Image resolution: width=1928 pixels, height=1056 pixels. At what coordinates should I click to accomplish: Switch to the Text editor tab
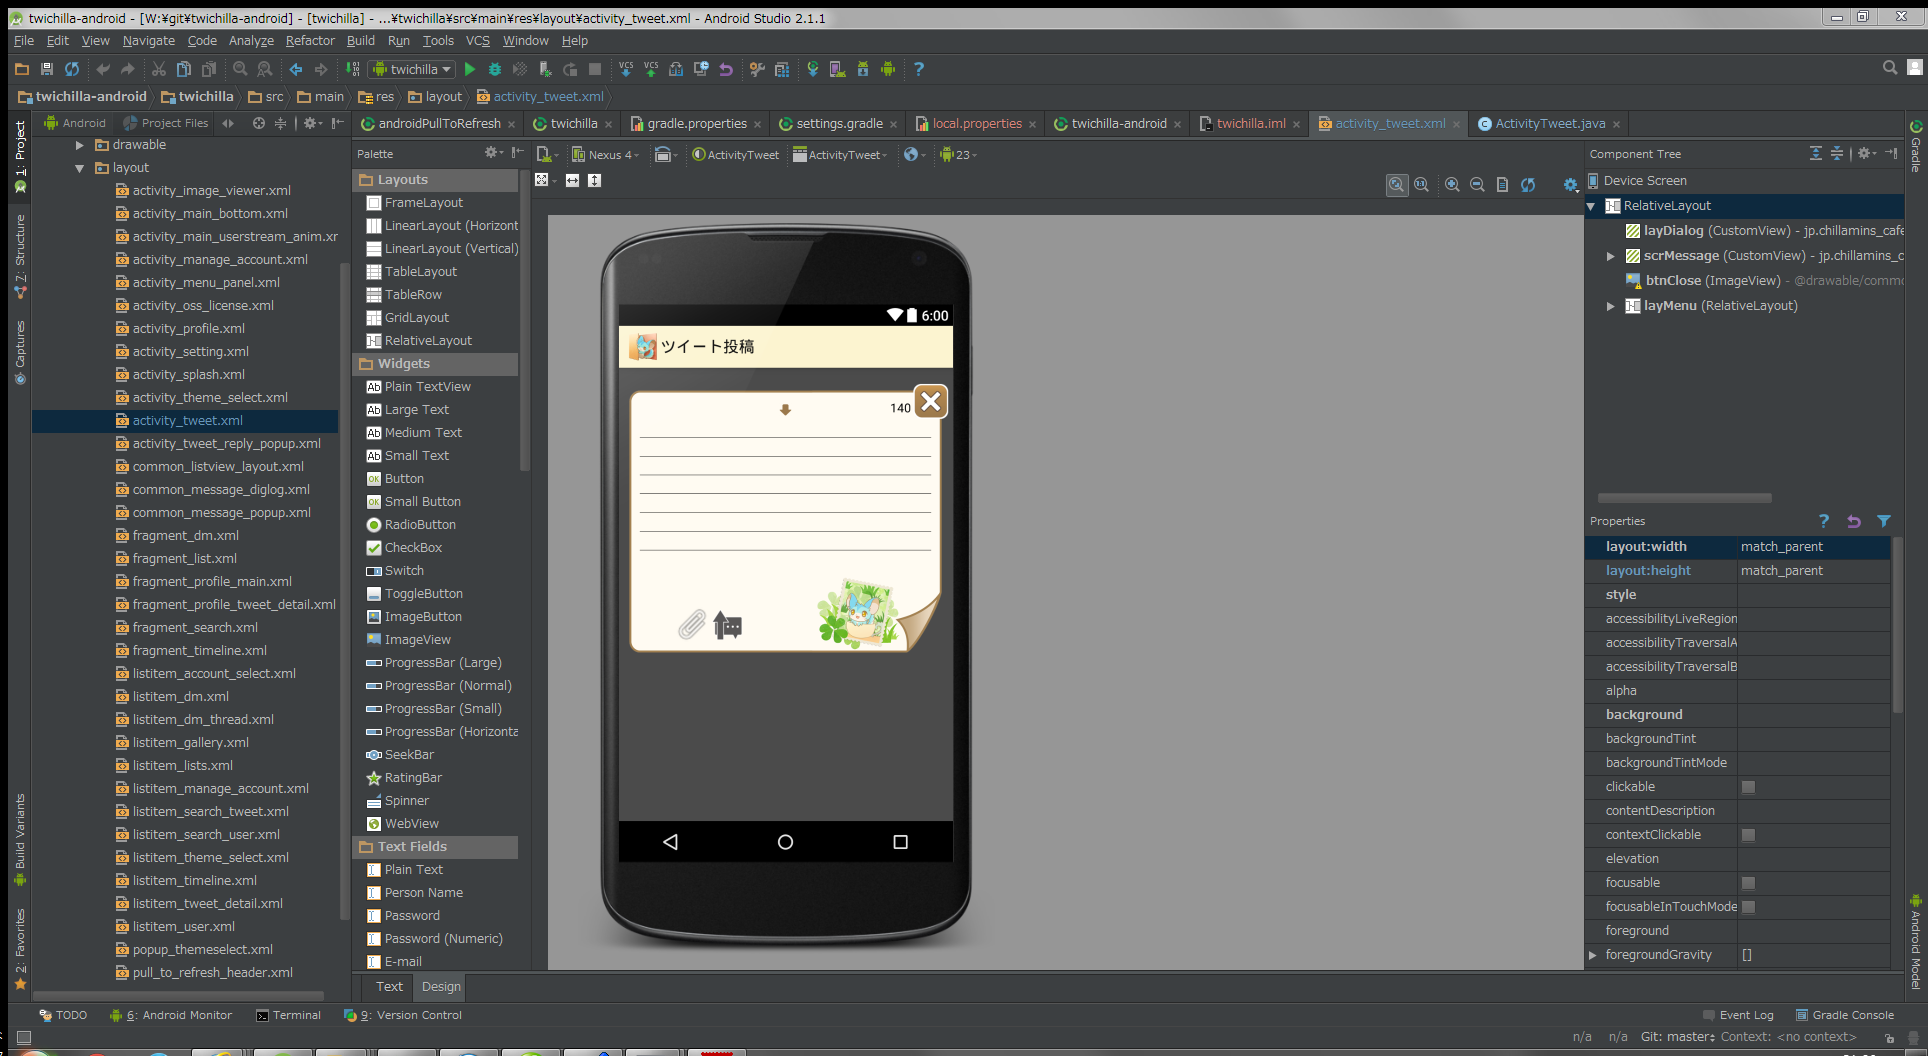point(389,986)
